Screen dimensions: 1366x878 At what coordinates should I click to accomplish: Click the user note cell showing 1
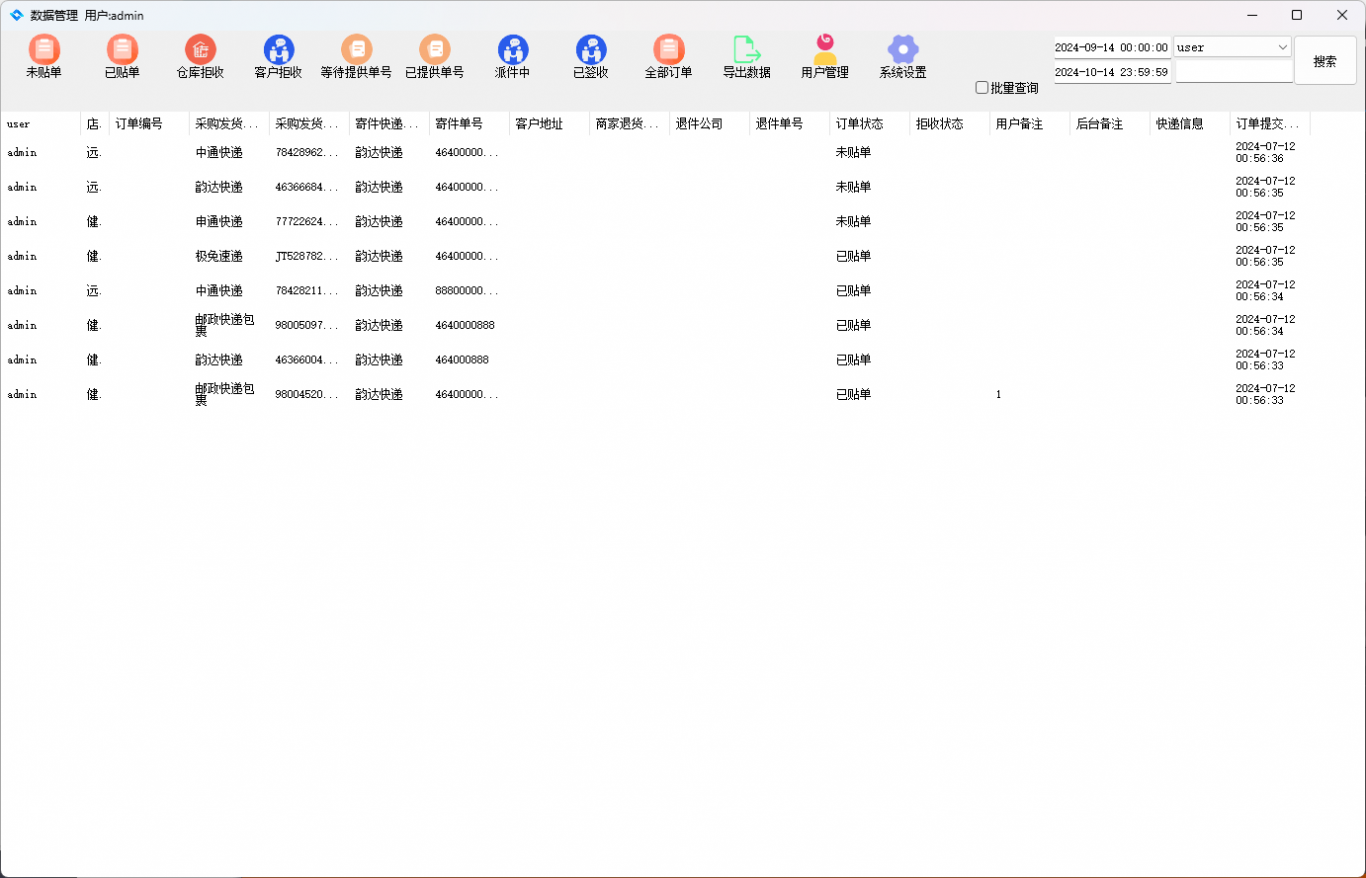pos(998,394)
